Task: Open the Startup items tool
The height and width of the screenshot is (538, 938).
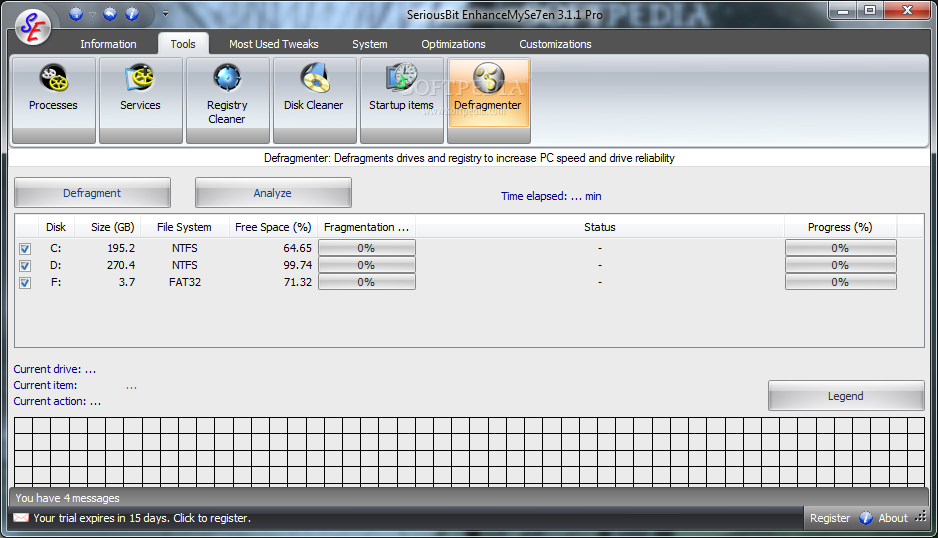Action: click(401, 101)
